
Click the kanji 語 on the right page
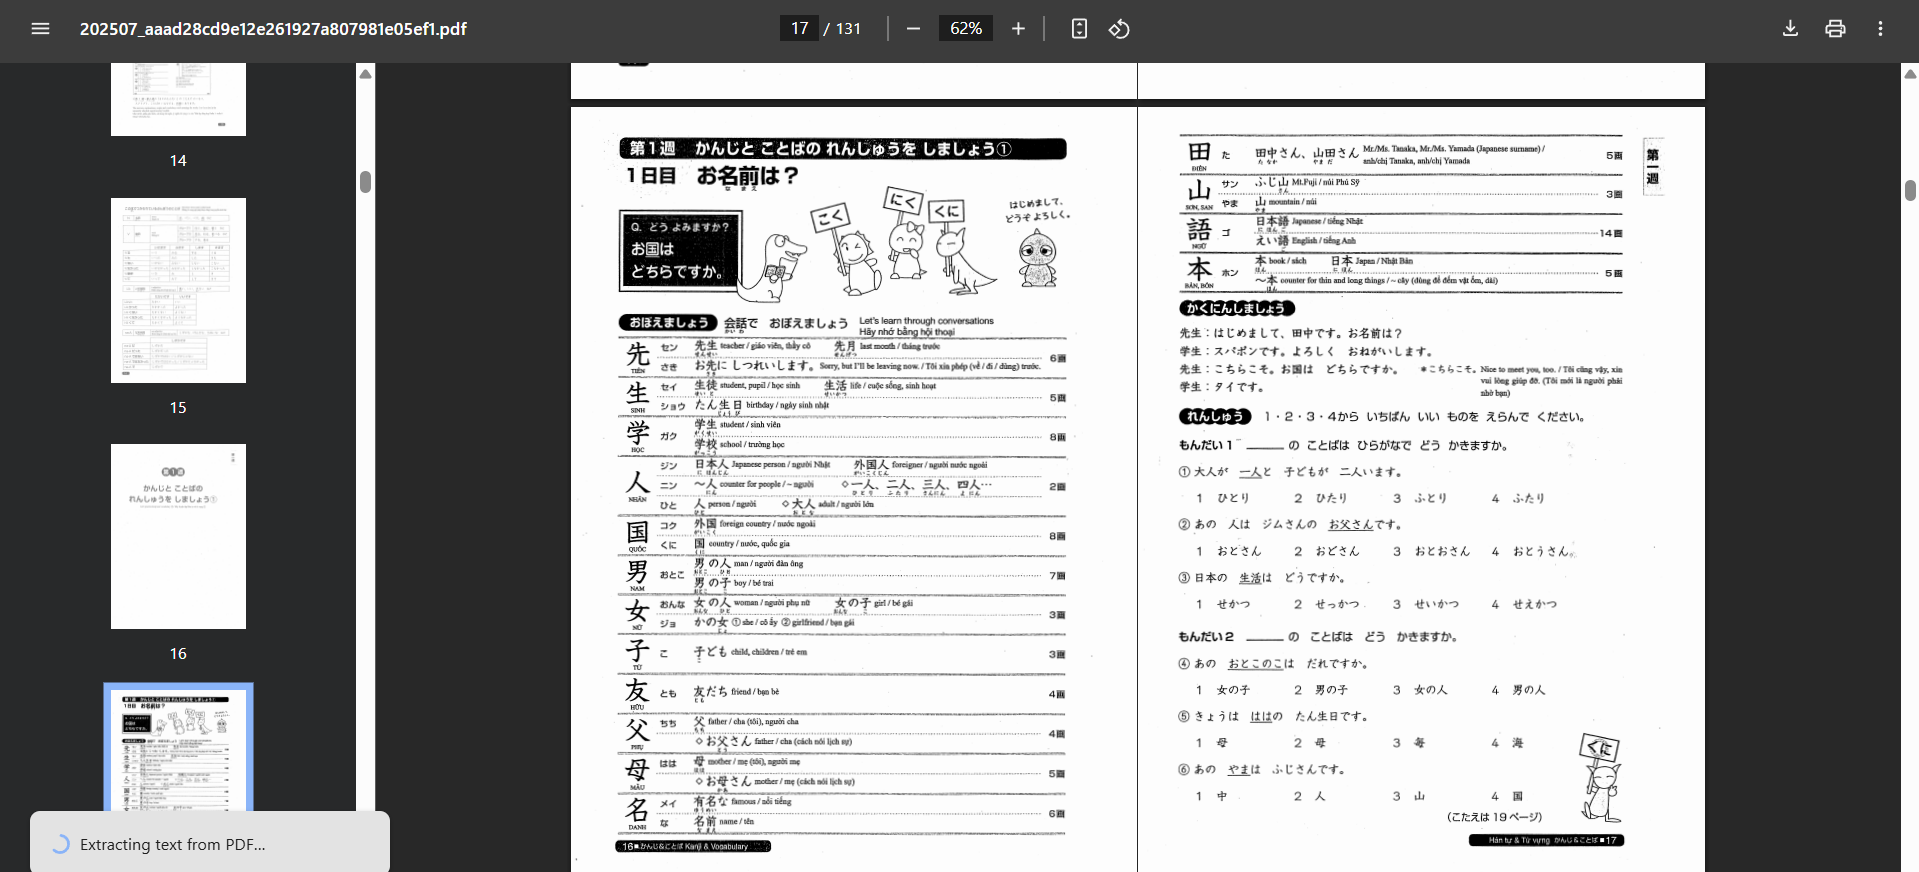(1199, 230)
